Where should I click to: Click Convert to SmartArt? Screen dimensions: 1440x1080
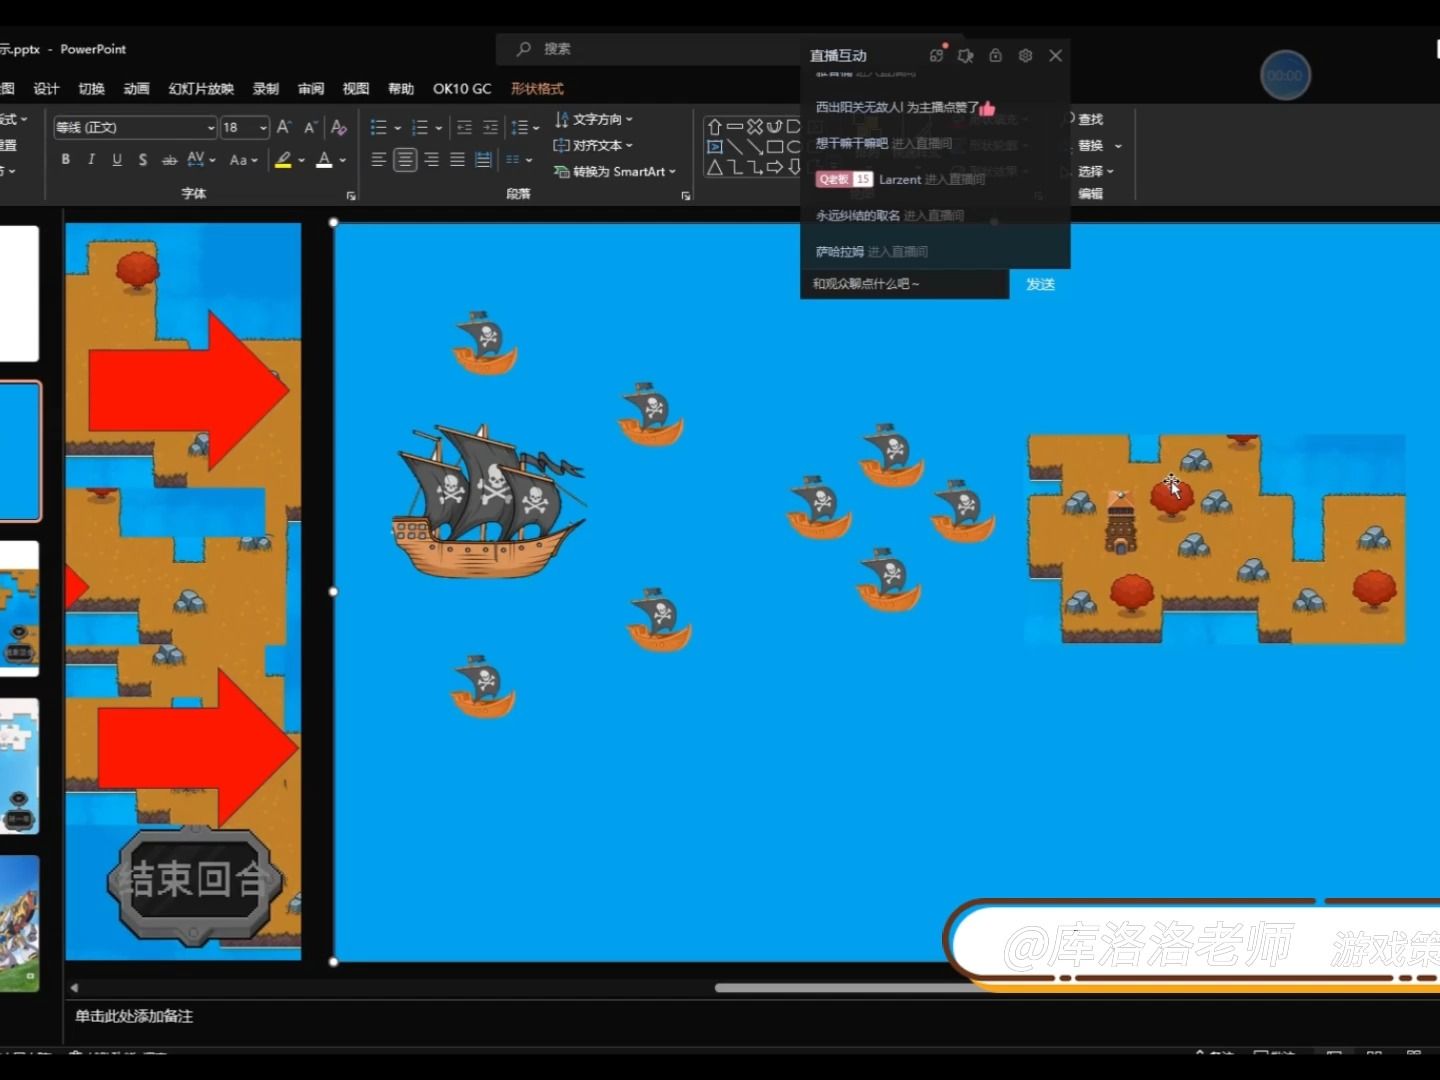point(615,171)
